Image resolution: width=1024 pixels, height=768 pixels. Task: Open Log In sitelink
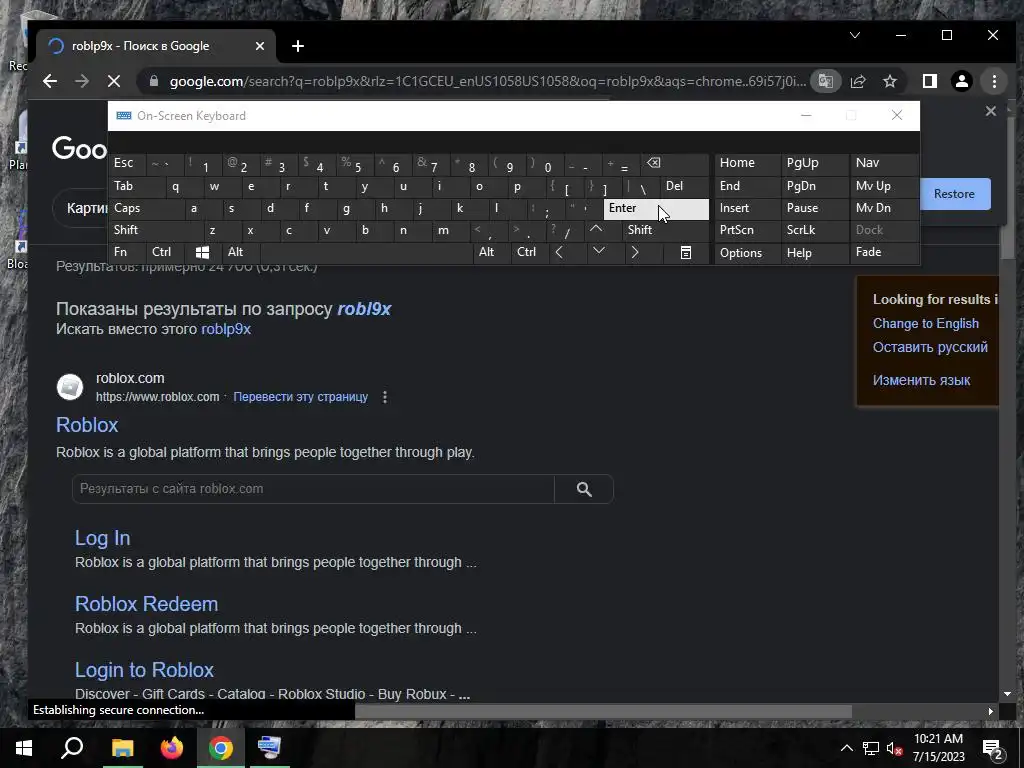click(x=103, y=538)
